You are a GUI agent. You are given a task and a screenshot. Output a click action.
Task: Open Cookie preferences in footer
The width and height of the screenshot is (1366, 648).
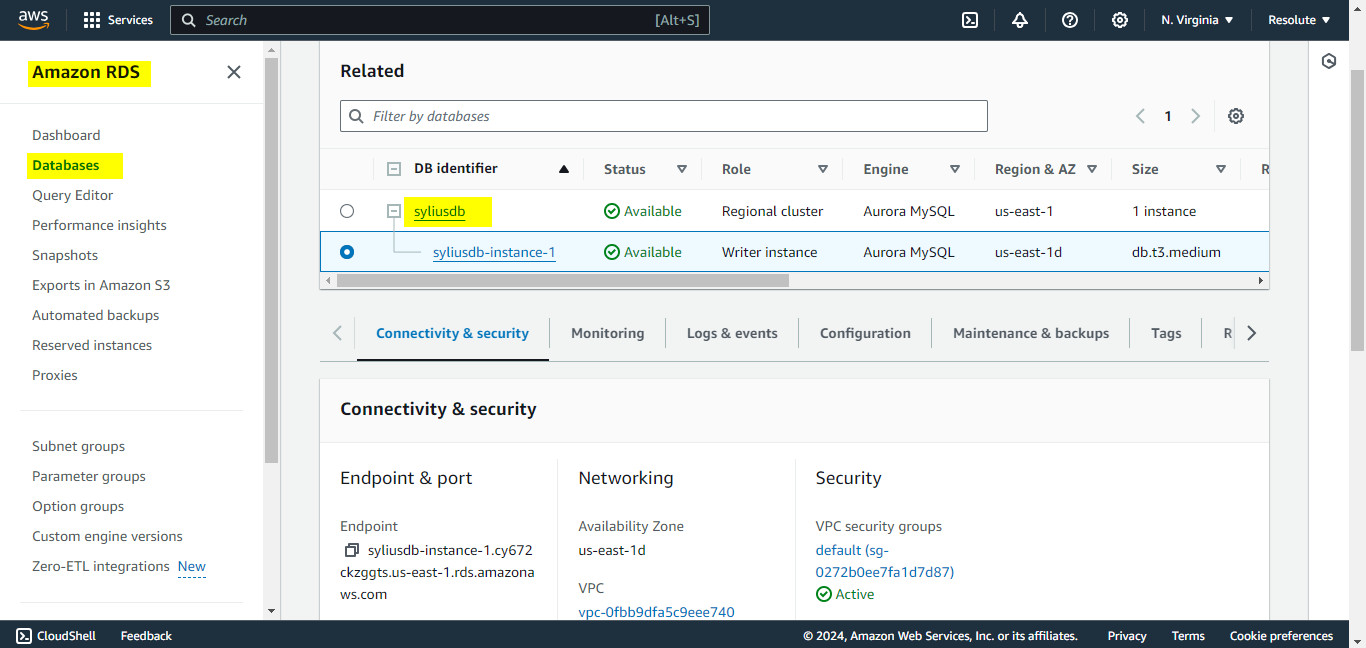tap(1281, 636)
